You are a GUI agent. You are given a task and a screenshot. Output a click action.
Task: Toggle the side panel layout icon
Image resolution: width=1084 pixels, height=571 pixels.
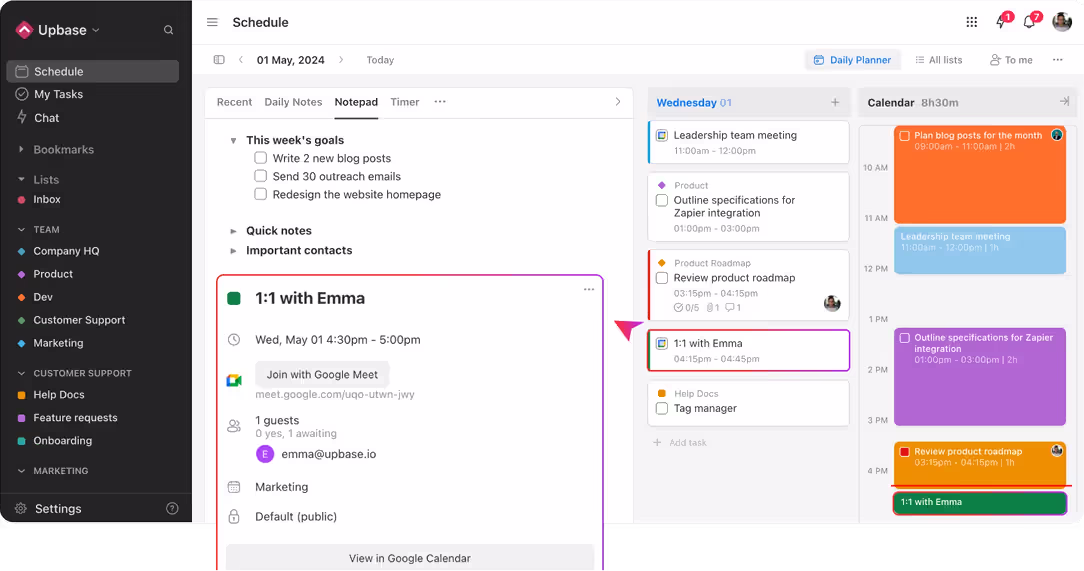219,60
